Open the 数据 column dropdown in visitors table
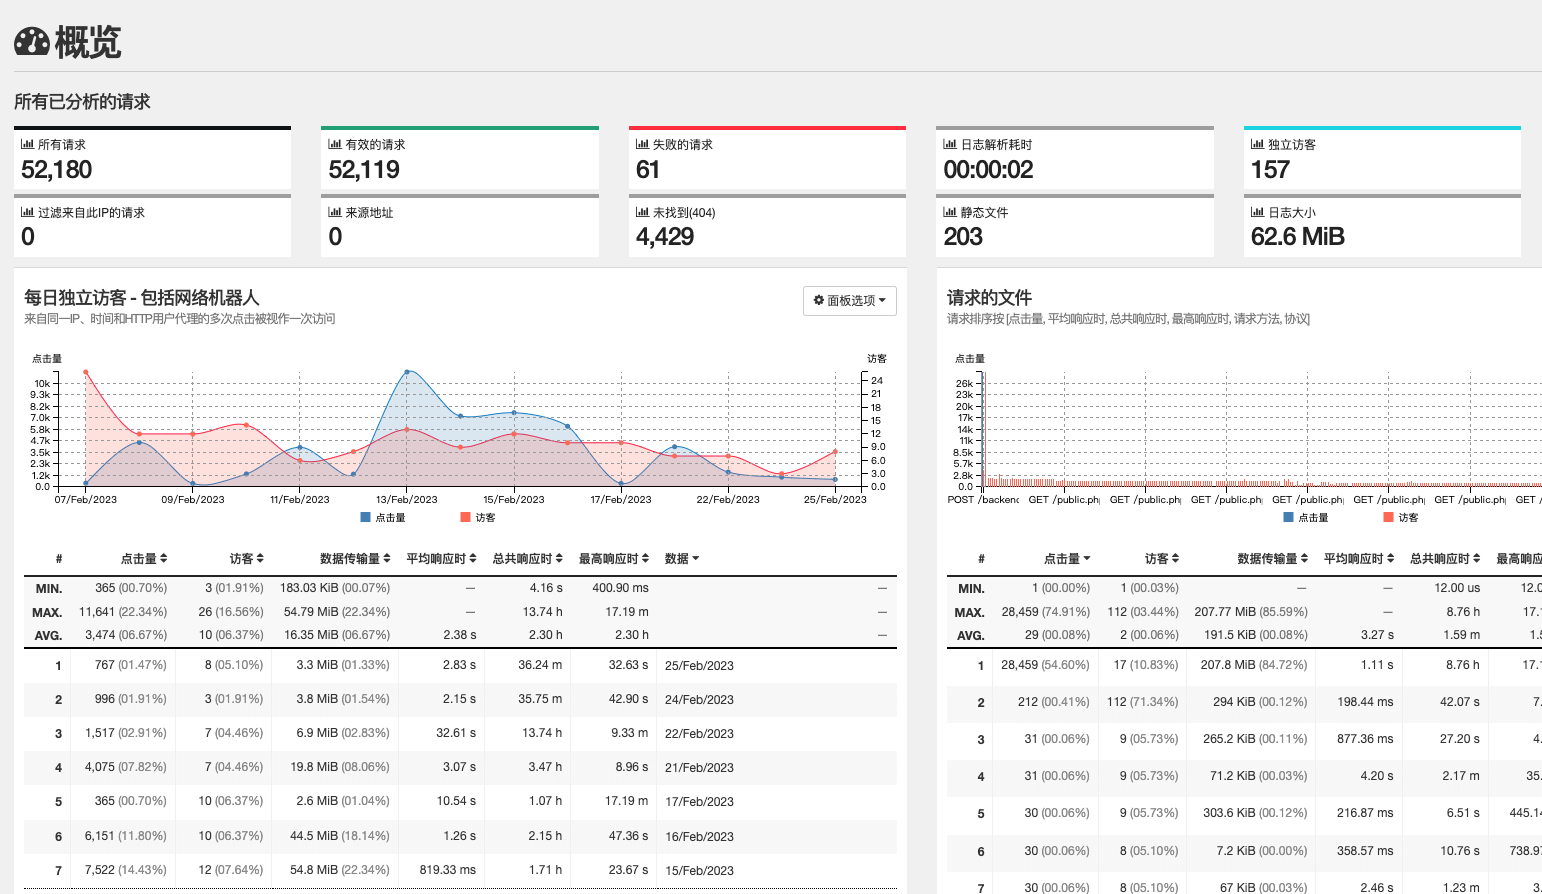Image resolution: width=1542 pixels, height=894 pixels. point(682,558)
